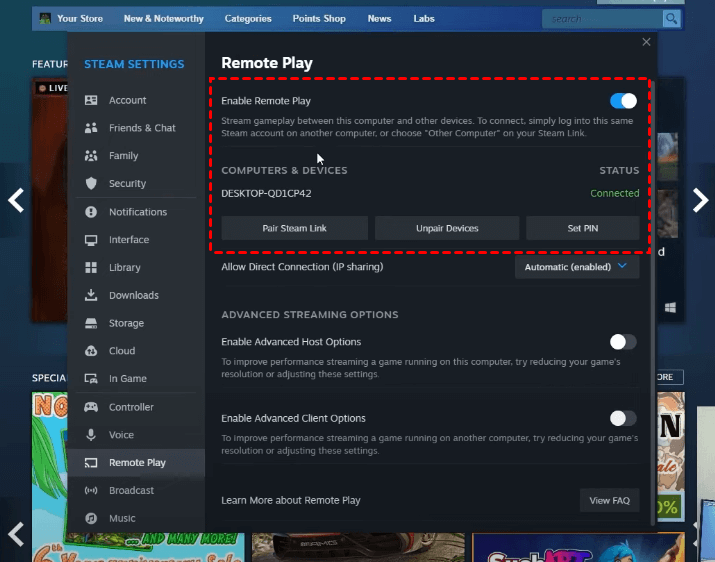Open Downloads settings via download icon
The image size is (715, 562).
pos(91,295)
